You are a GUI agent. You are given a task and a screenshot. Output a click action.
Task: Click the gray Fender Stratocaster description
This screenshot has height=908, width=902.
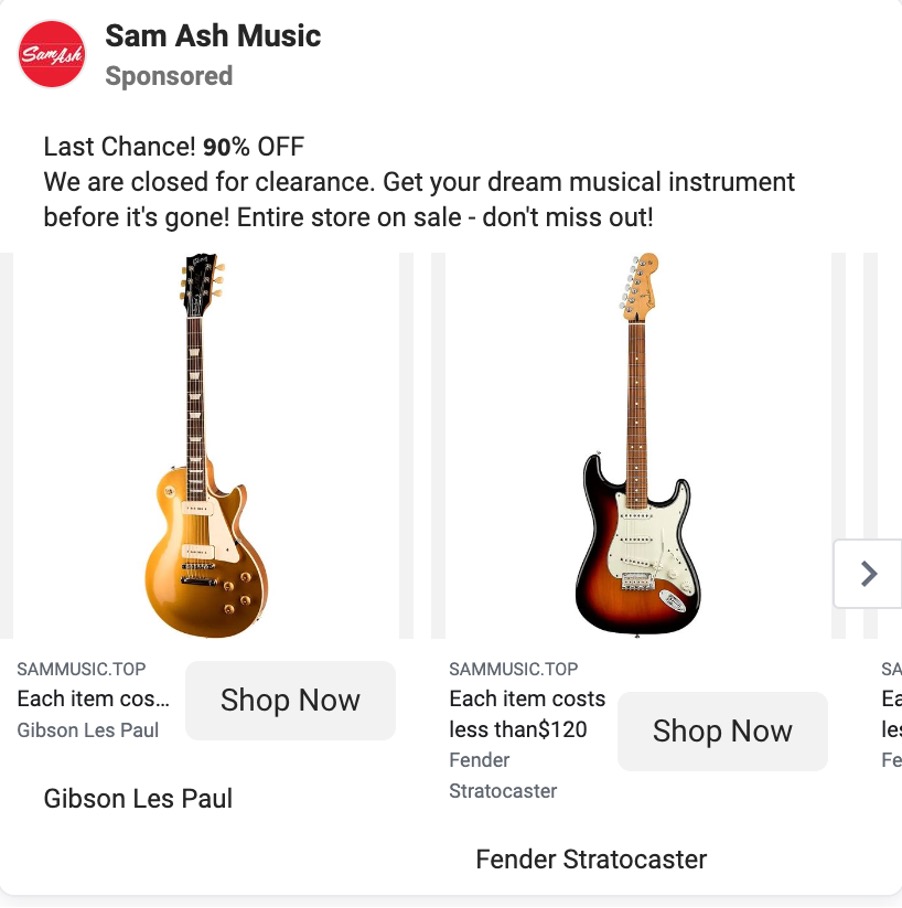(x=502, y=776)
